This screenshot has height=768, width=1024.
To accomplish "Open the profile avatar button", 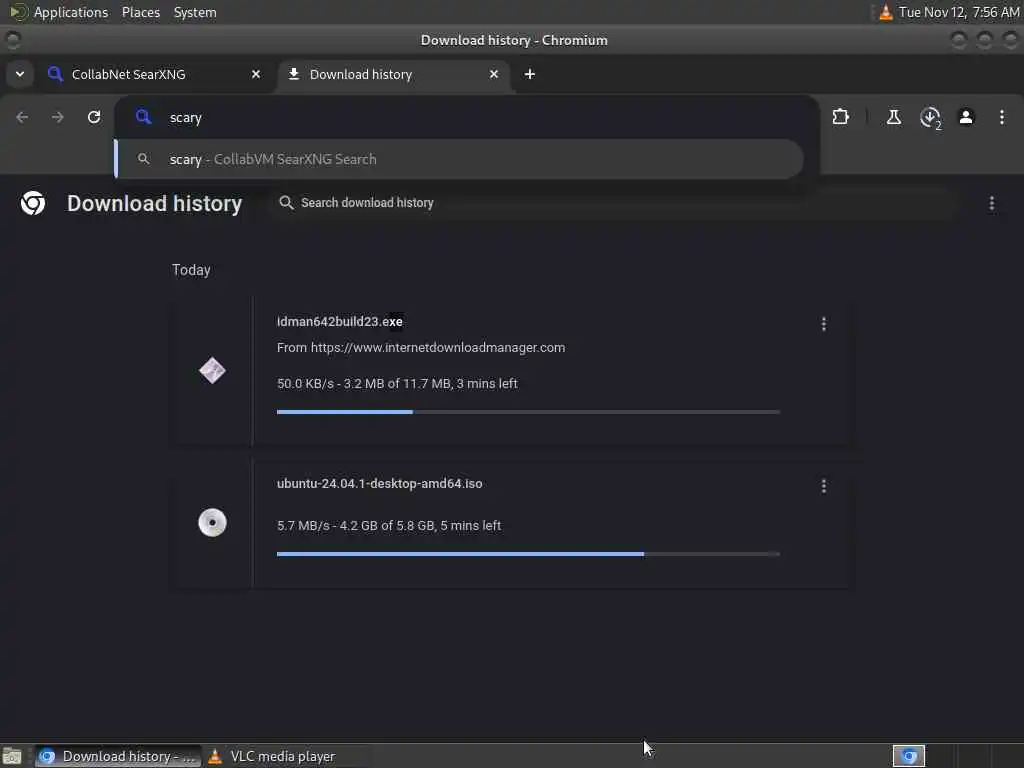I will [966, 118].
